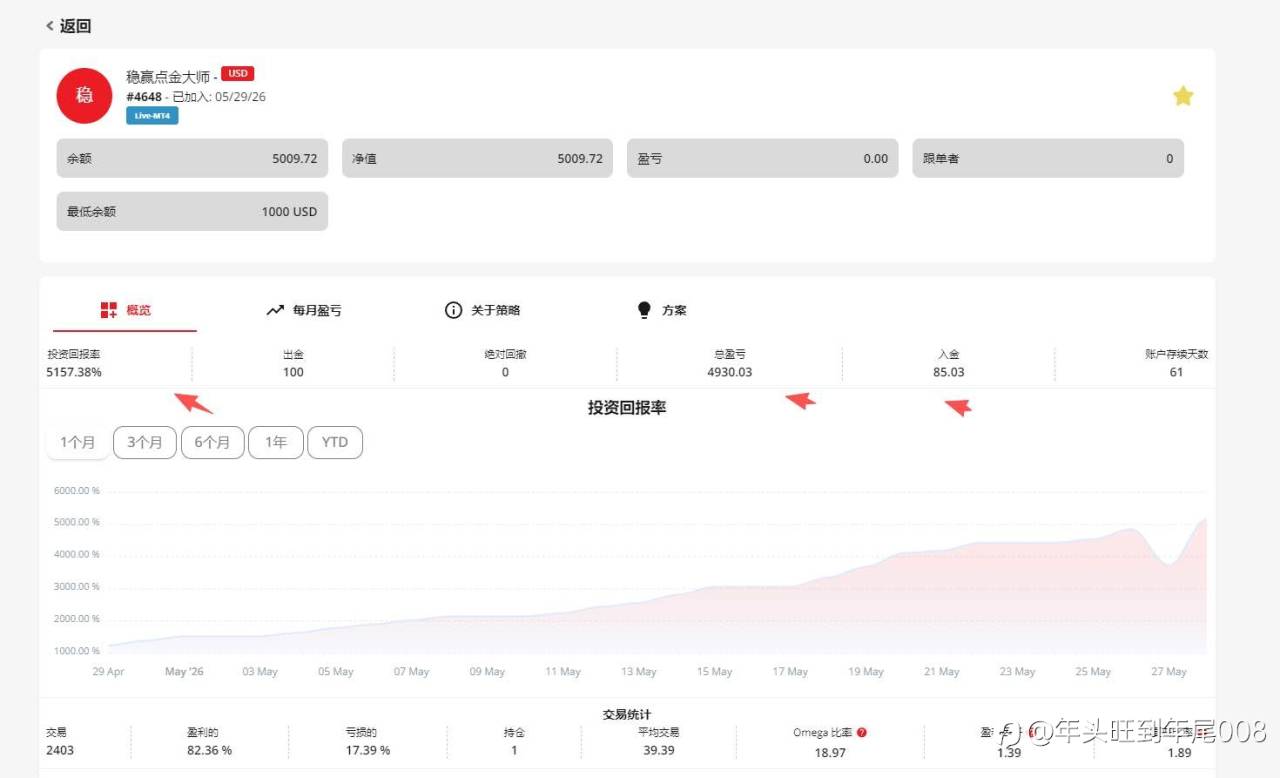This screenshot has width=1280, height=778.
Task: Click the 方案 lightbulb icon
Action: (644, 310)
